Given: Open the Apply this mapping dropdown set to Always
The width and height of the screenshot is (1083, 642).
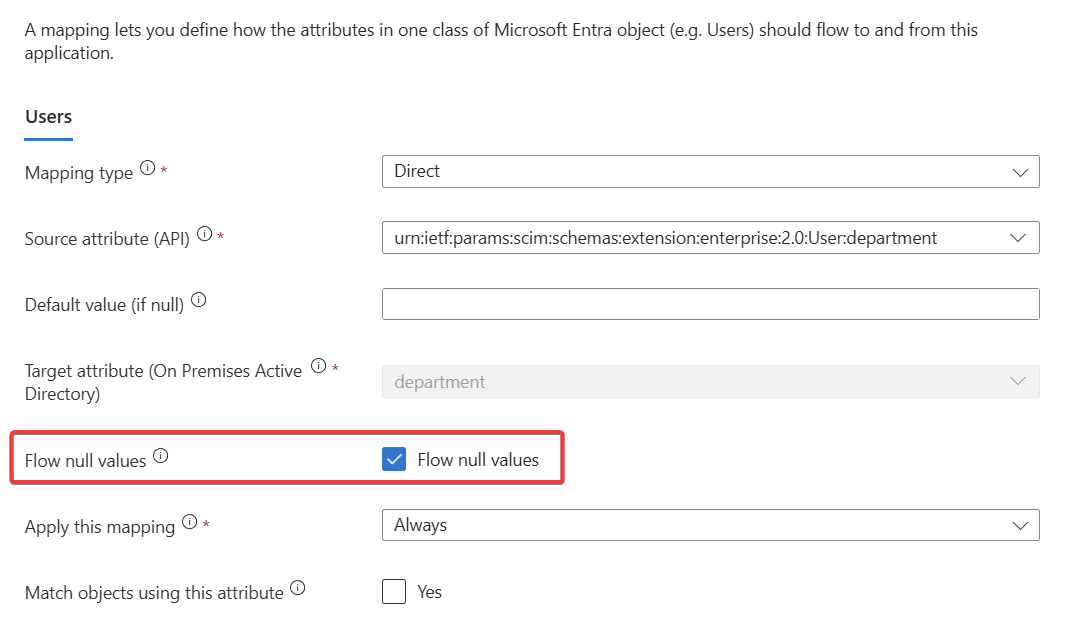Looking at the screenshot, I should pos(711,525).
